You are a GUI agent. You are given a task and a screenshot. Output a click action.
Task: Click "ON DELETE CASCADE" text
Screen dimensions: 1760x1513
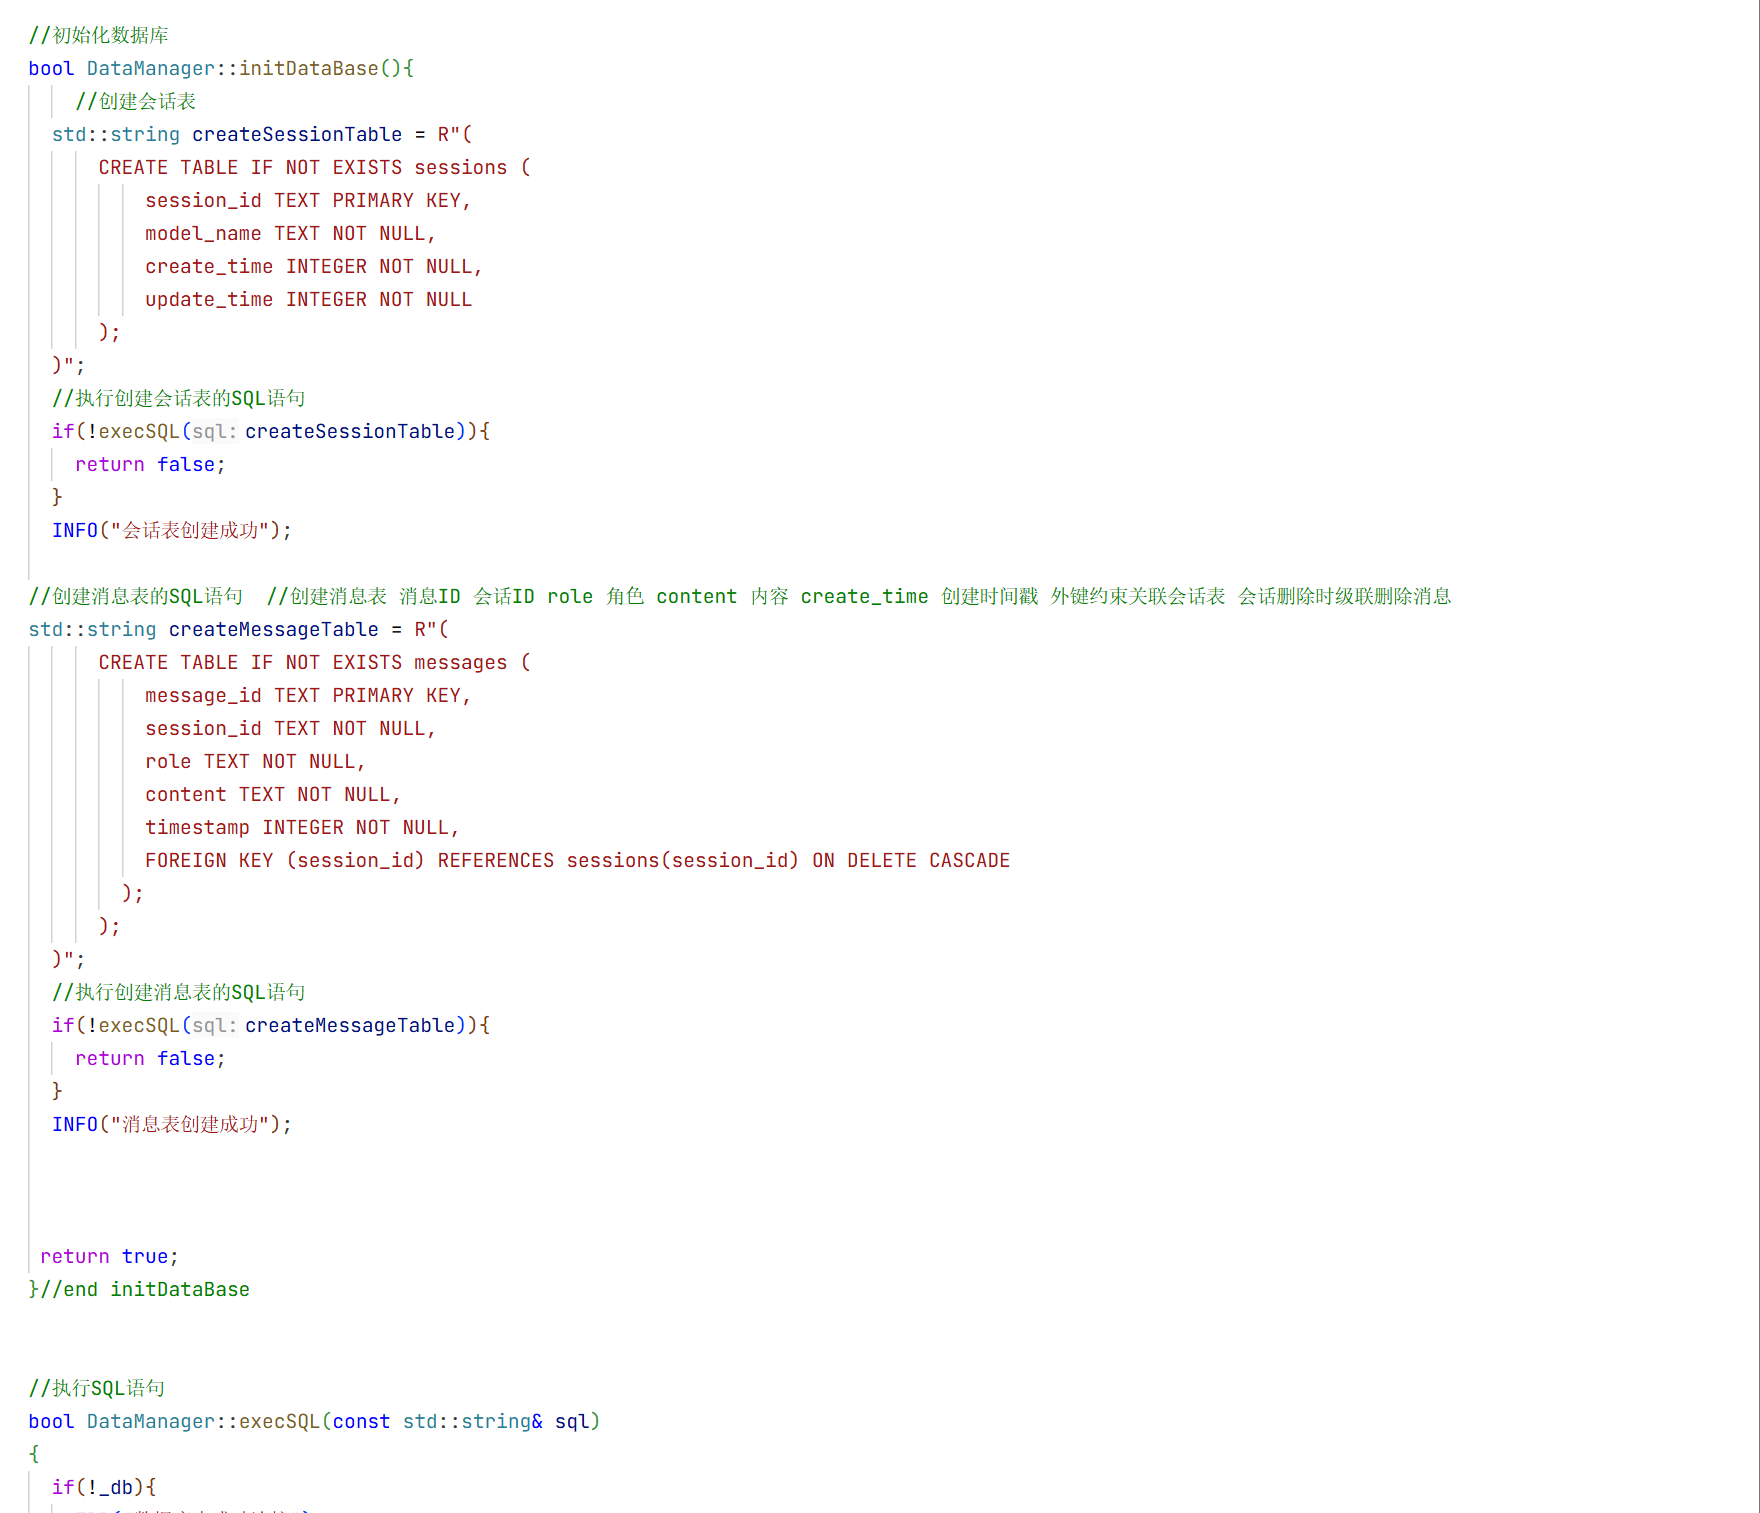(x=911, y=860)
